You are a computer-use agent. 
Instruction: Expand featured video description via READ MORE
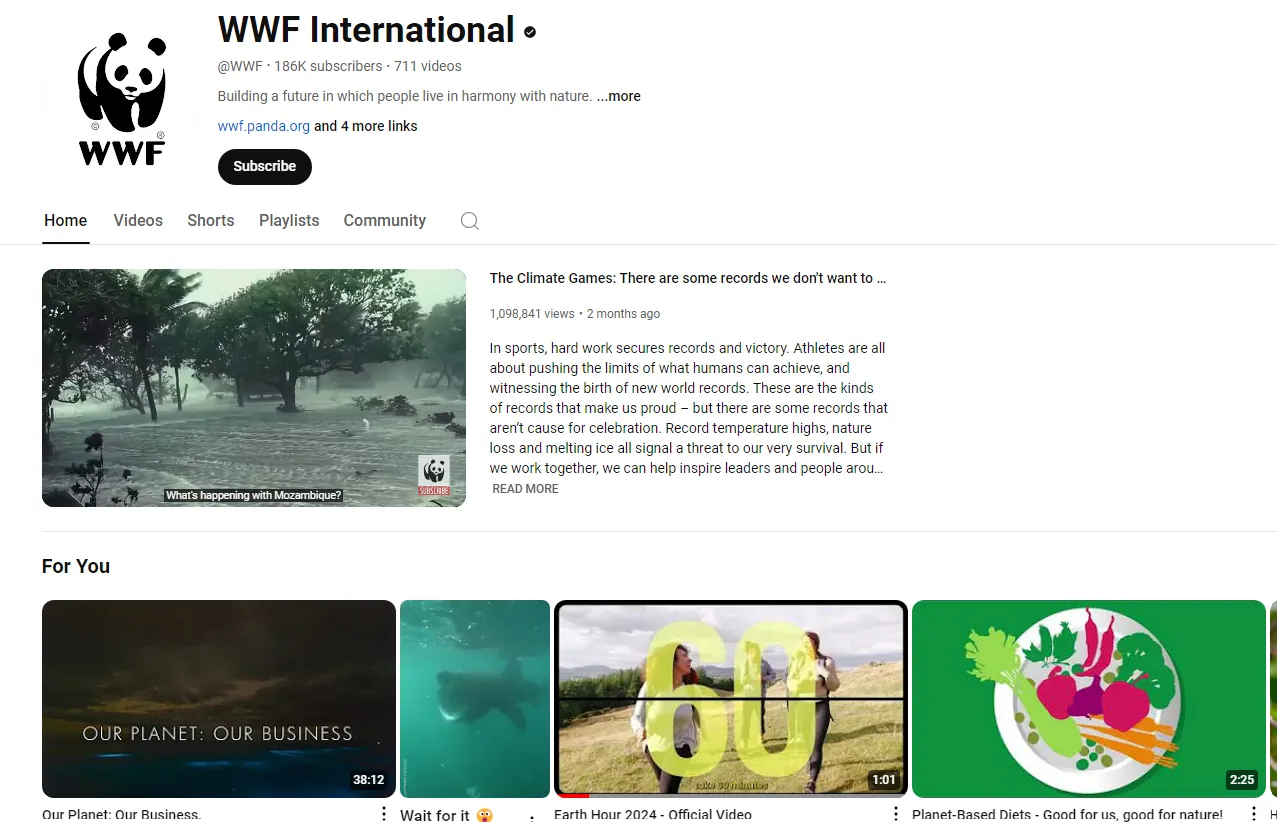pos(525,489)
